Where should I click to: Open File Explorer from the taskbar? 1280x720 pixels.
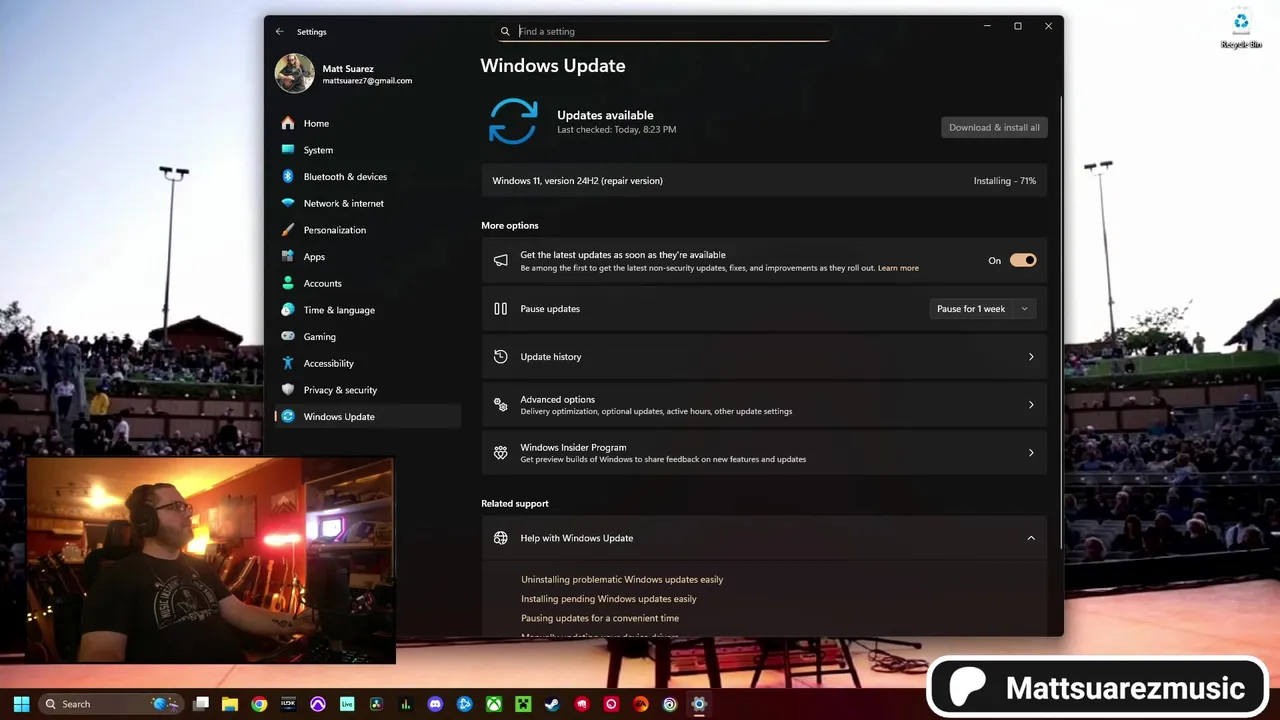[x=230, y=704]
